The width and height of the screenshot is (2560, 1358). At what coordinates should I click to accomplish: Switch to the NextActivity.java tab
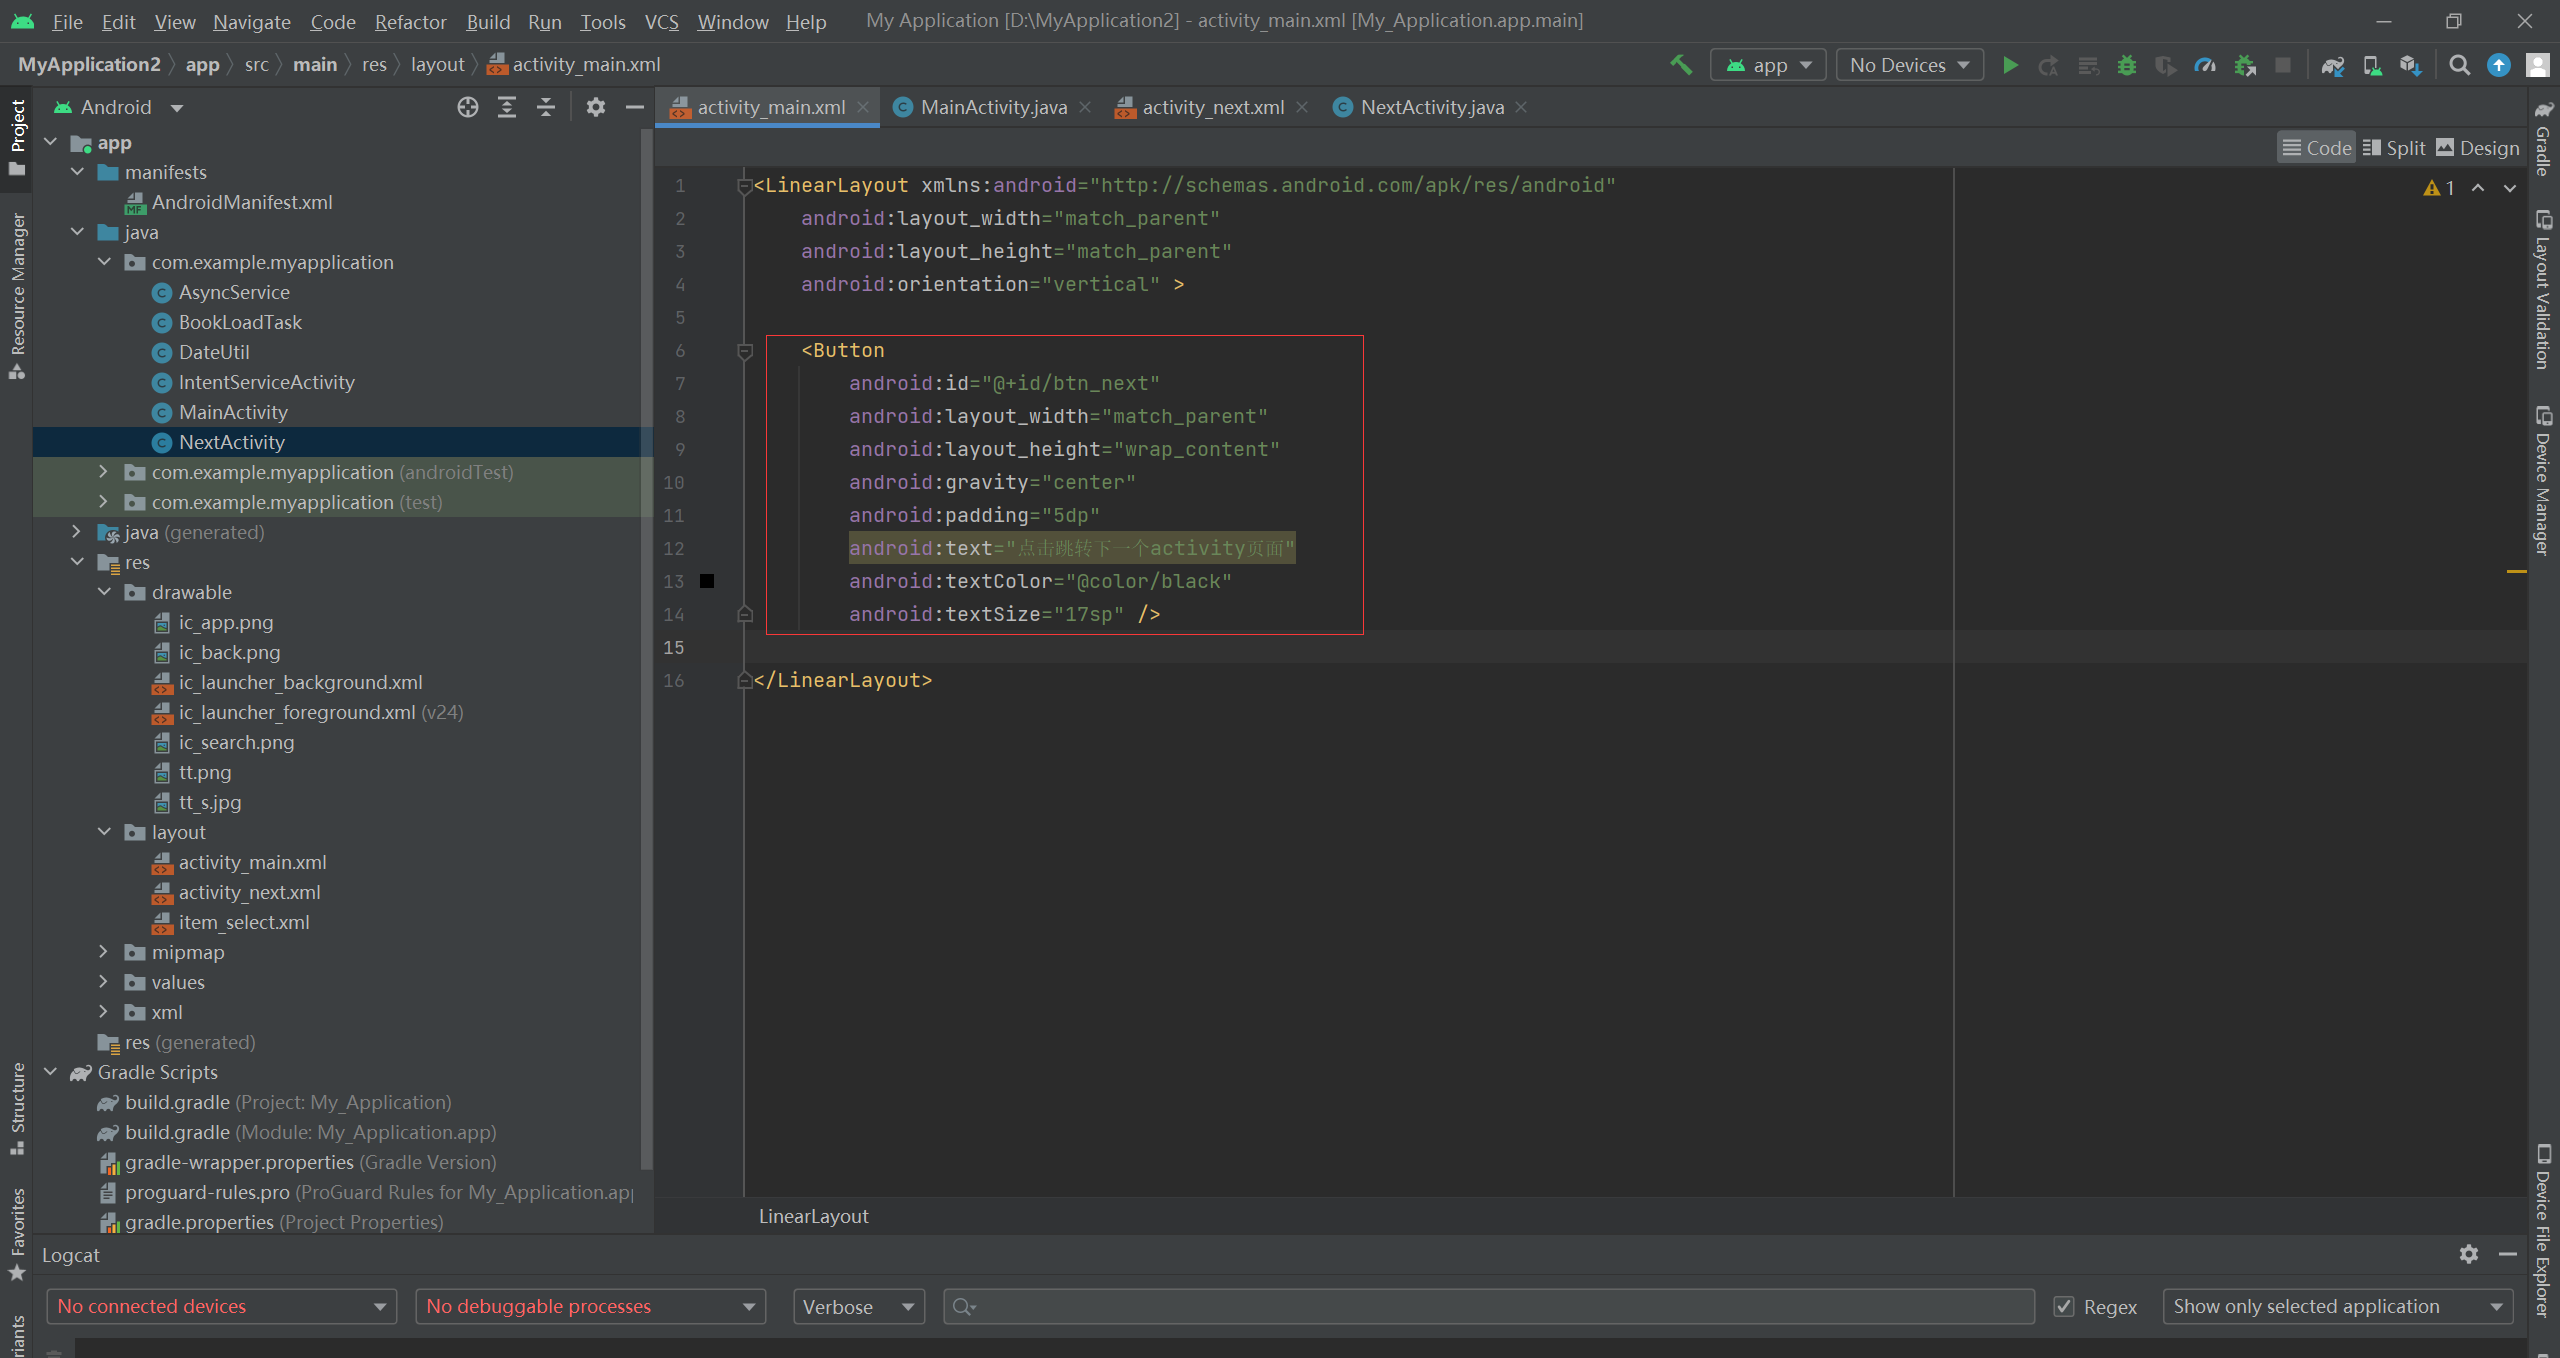[1430, 107]
